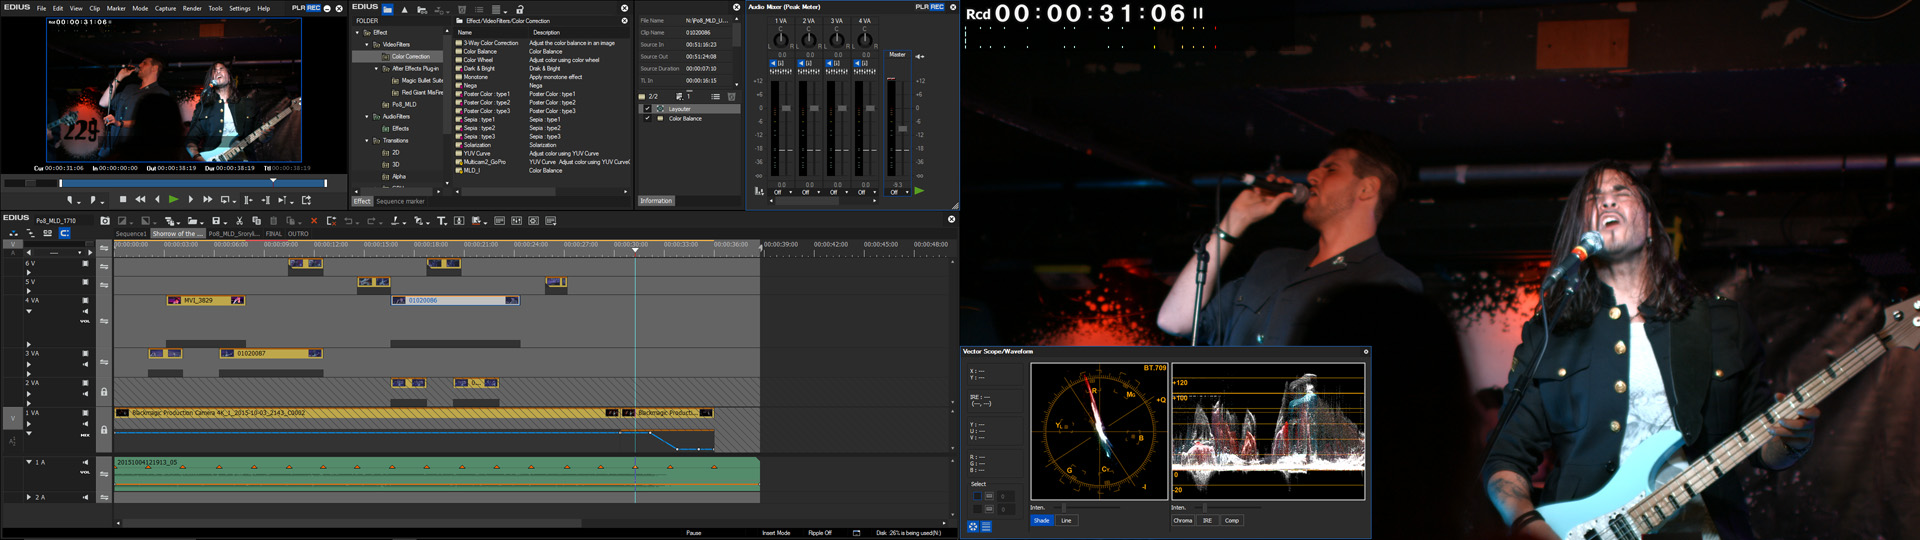Click the Set In point icon
Screen dimensions: 1920x540
70,200
